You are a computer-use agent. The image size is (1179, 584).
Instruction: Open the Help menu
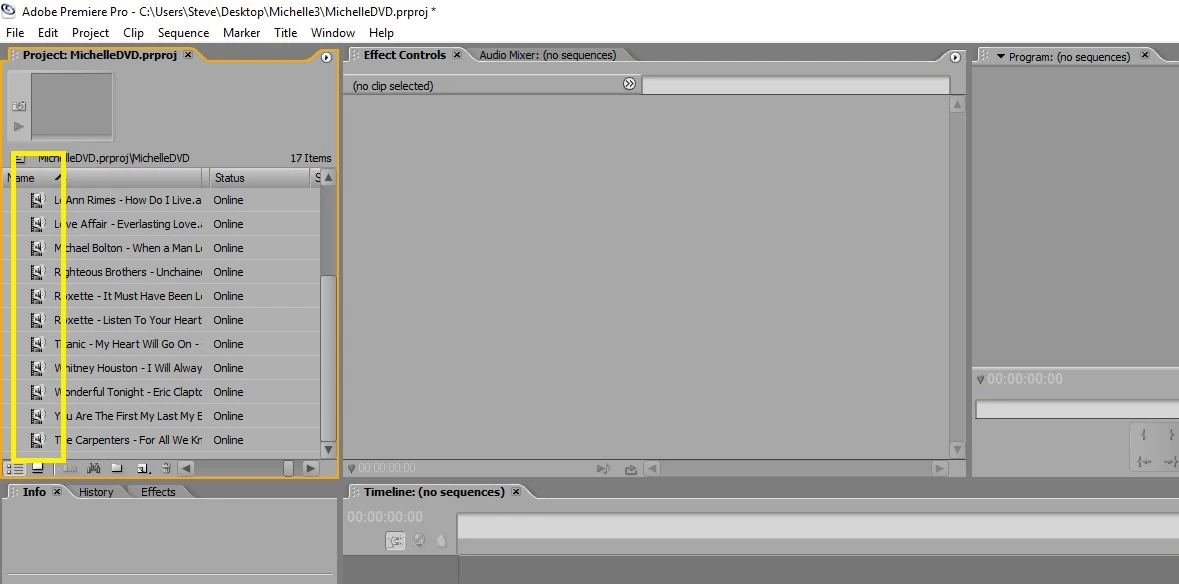[x=381, y=32]
